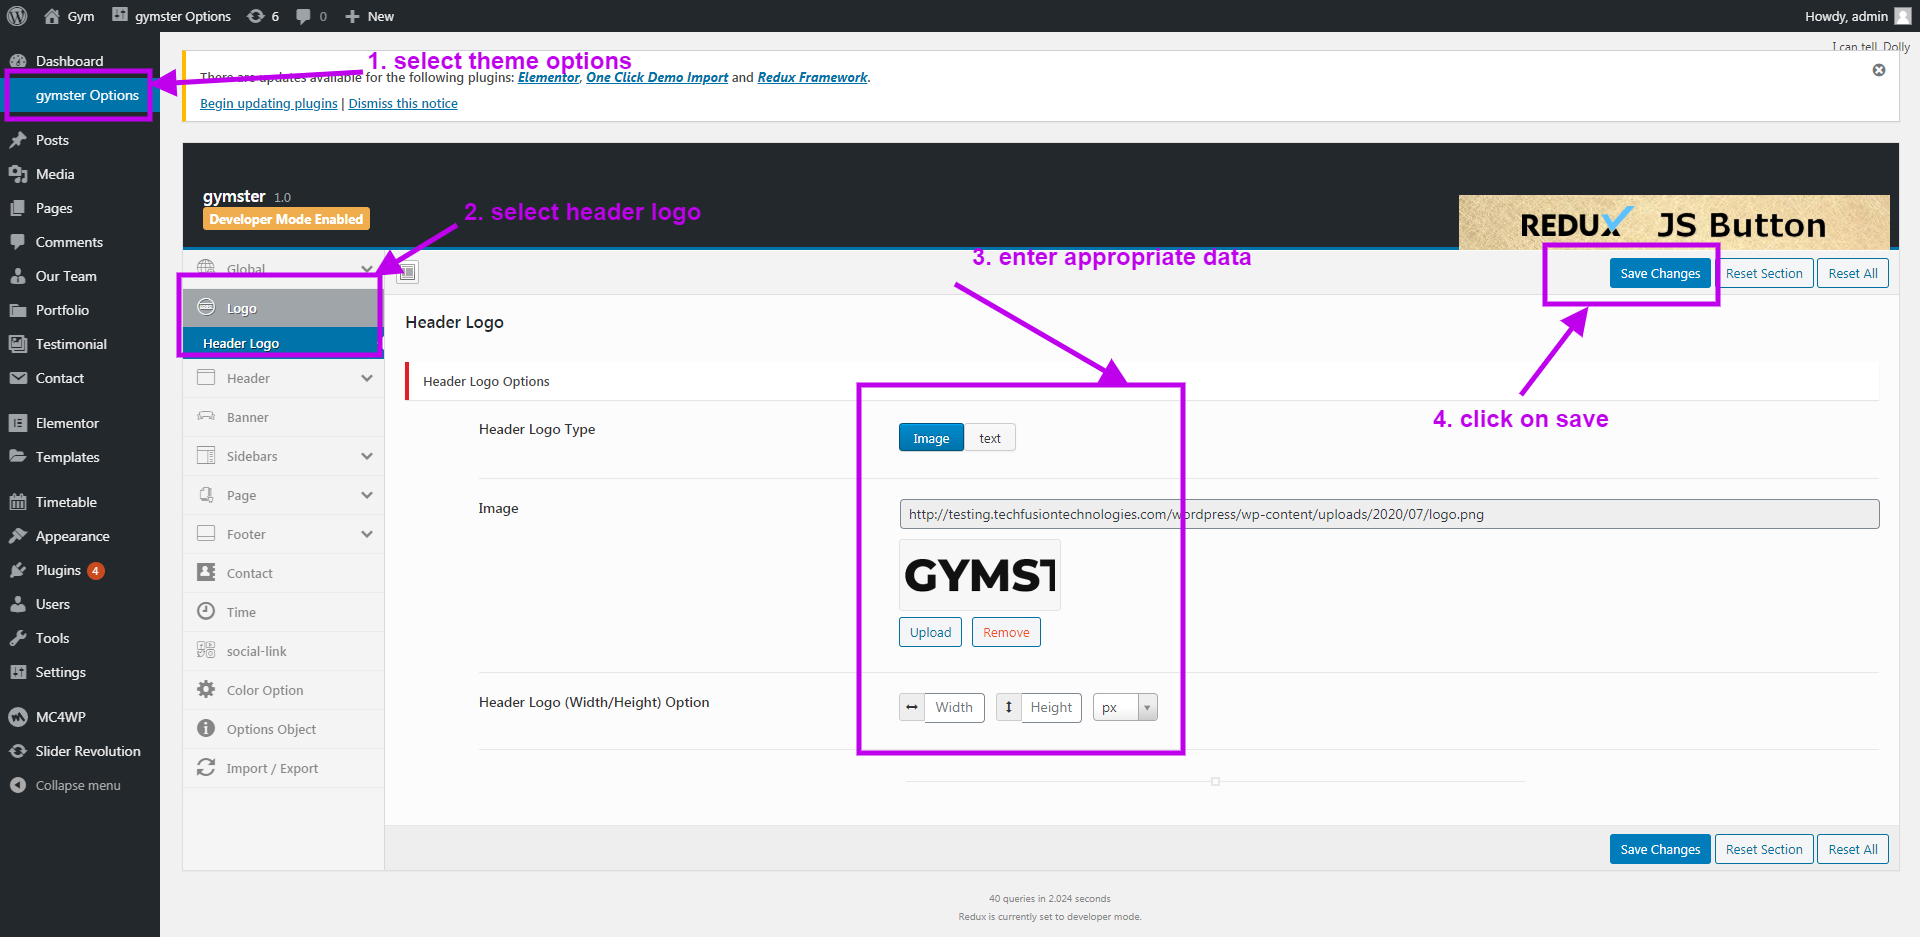Image resolution: width=1920 pixels, height=937 pixels.
Task: Click the expand-all sections icon beside Global
Action: tap(408, 272)
